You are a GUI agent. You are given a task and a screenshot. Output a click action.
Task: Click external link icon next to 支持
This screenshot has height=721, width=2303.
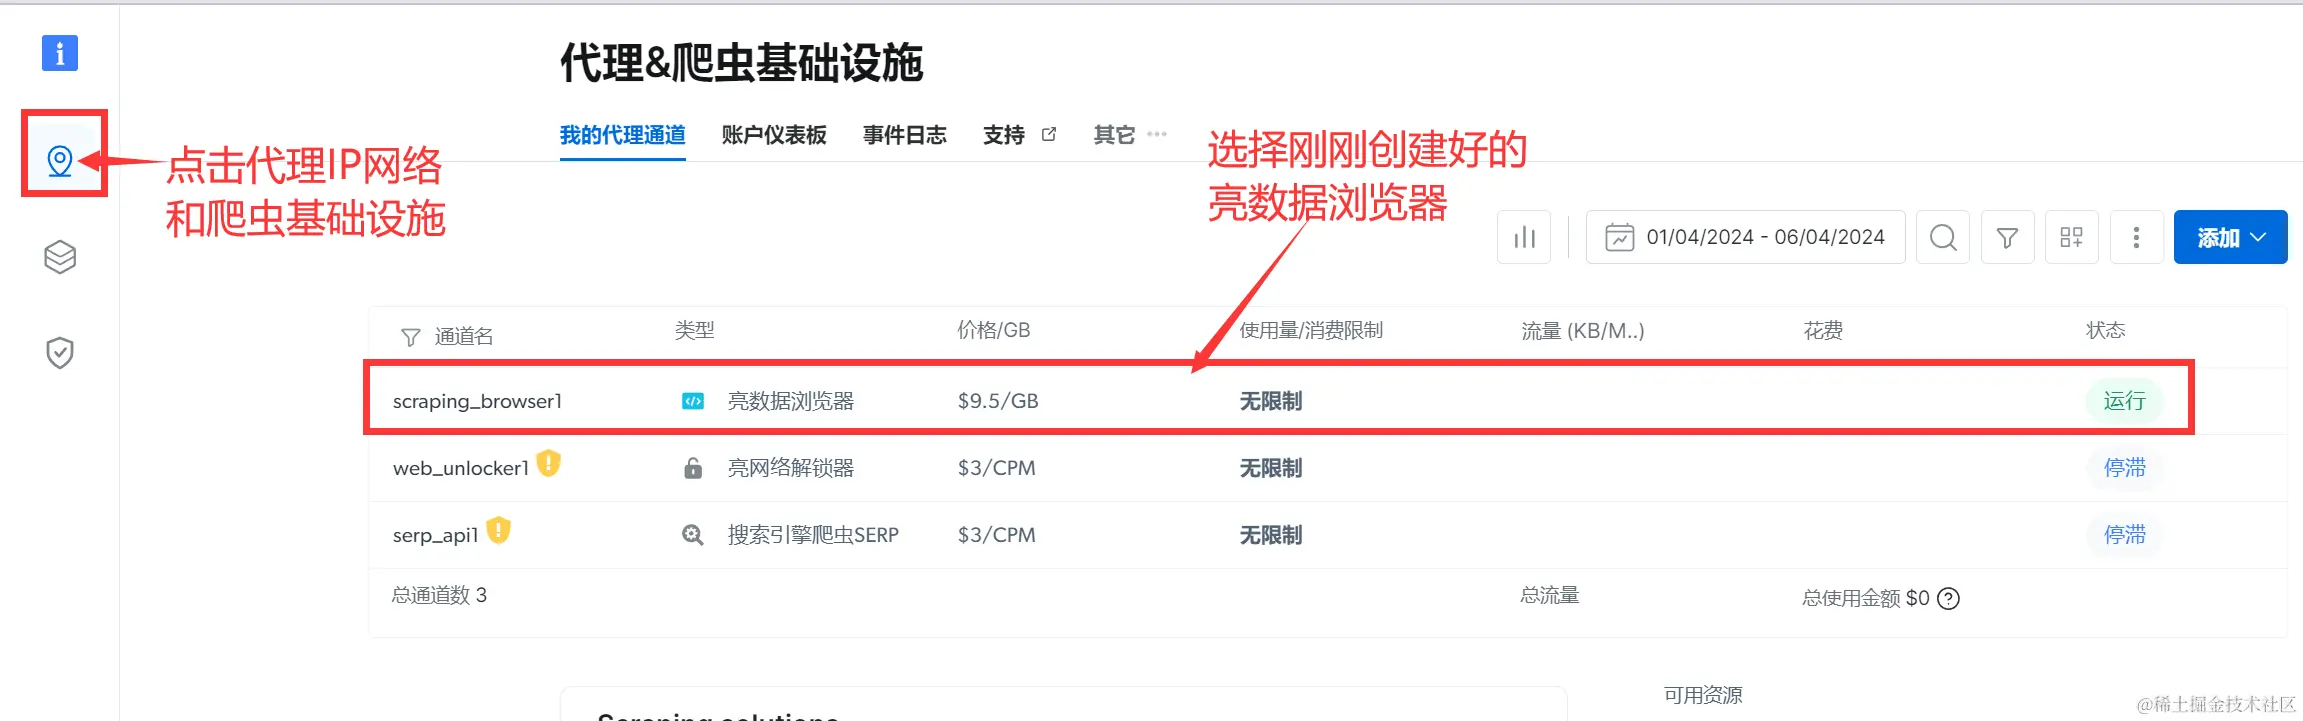tap(1049, 134)
